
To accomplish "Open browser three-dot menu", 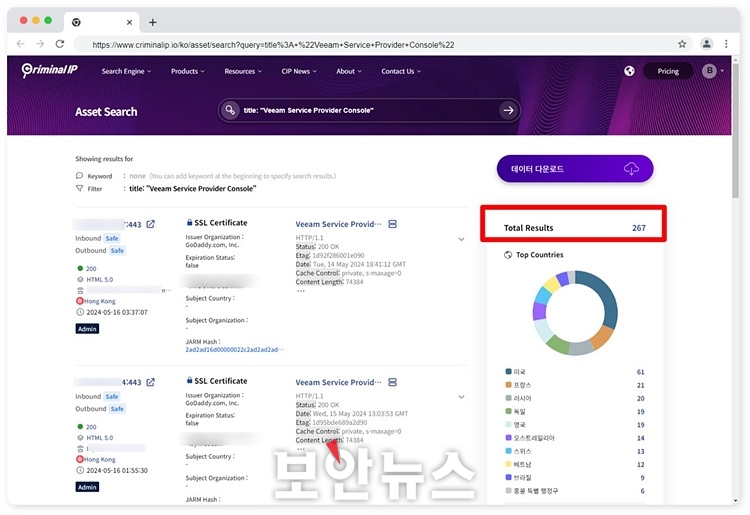I will click(726, 44).
